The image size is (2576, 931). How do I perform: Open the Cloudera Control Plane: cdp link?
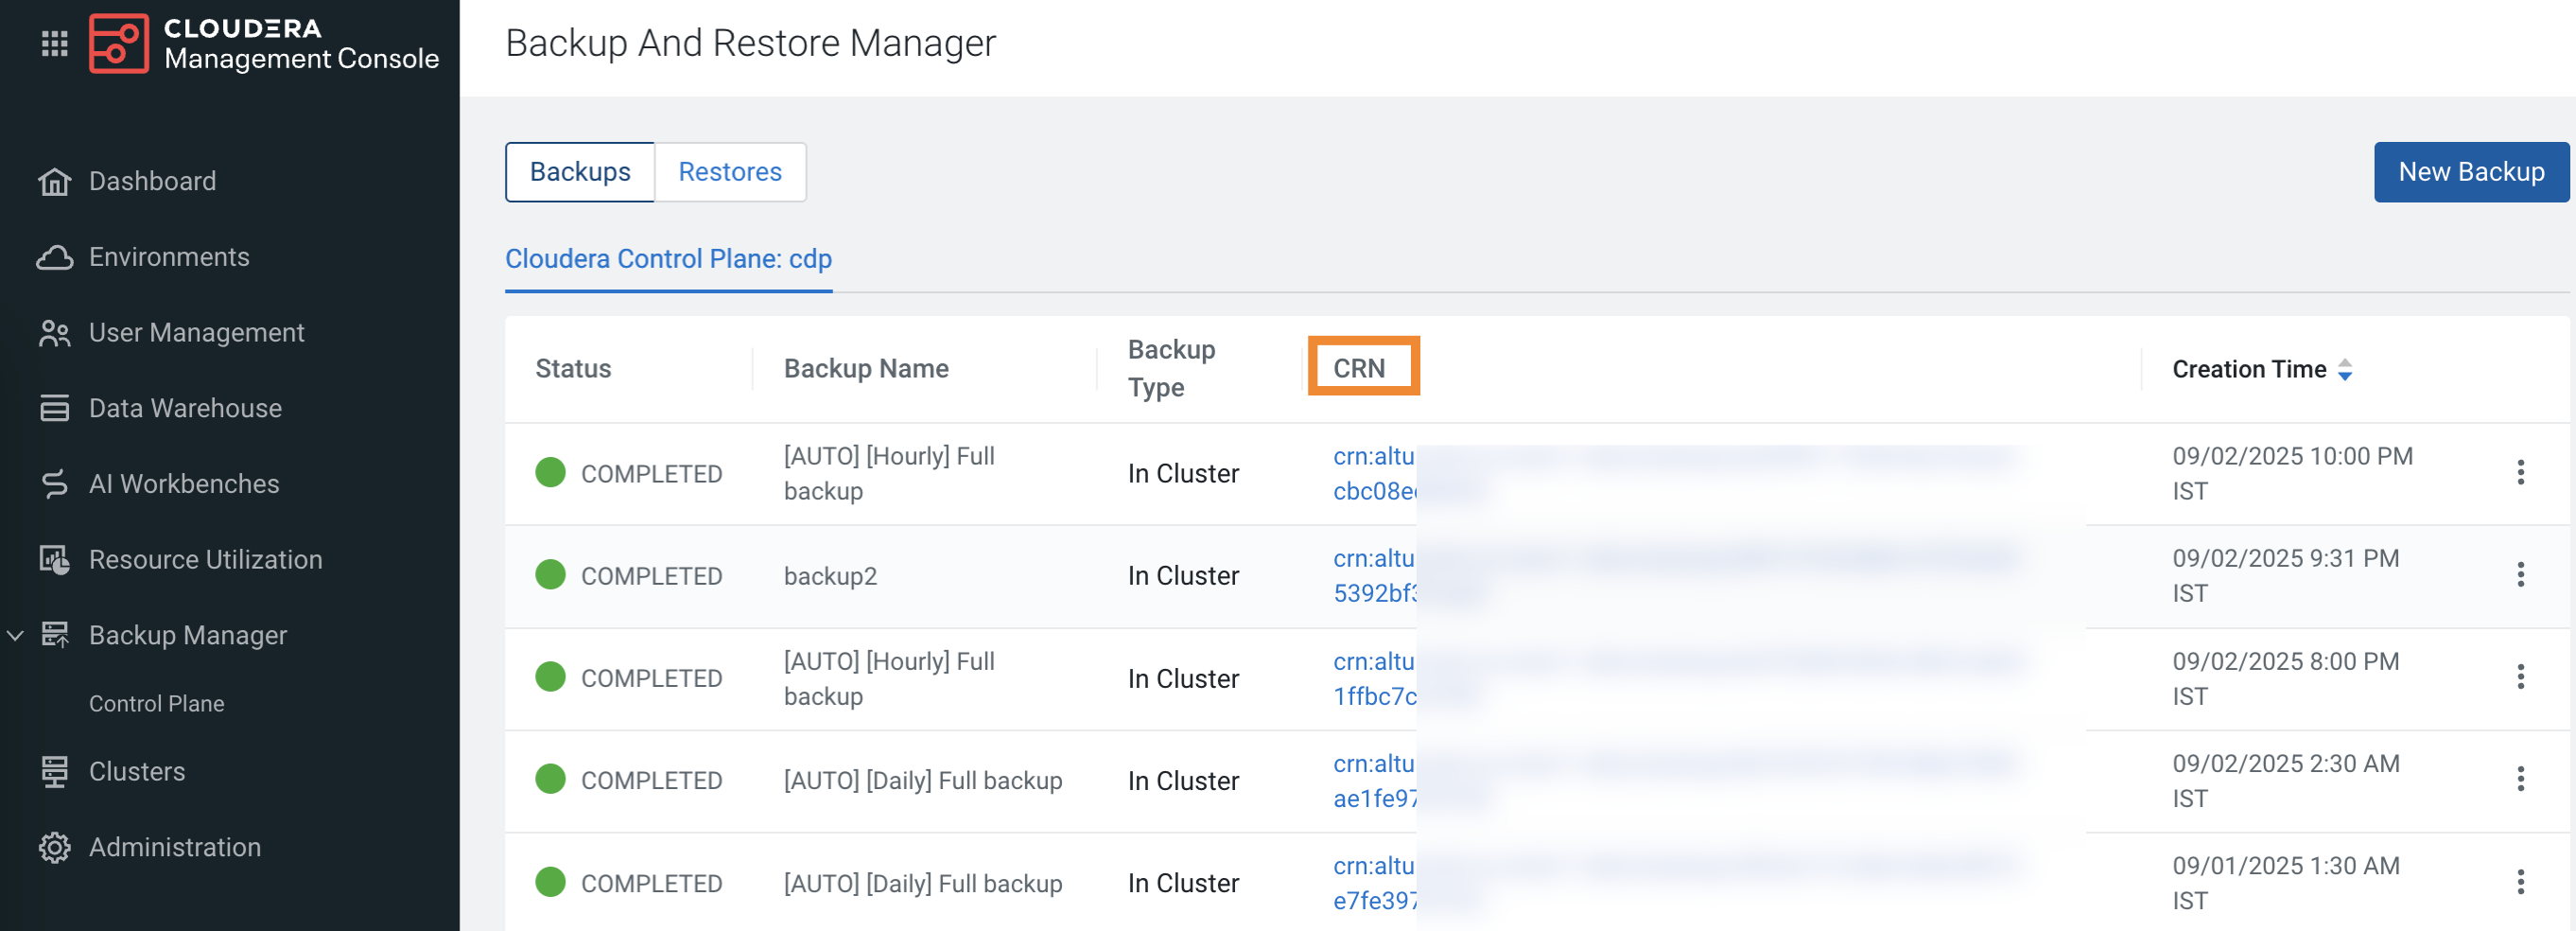point(668,258)
